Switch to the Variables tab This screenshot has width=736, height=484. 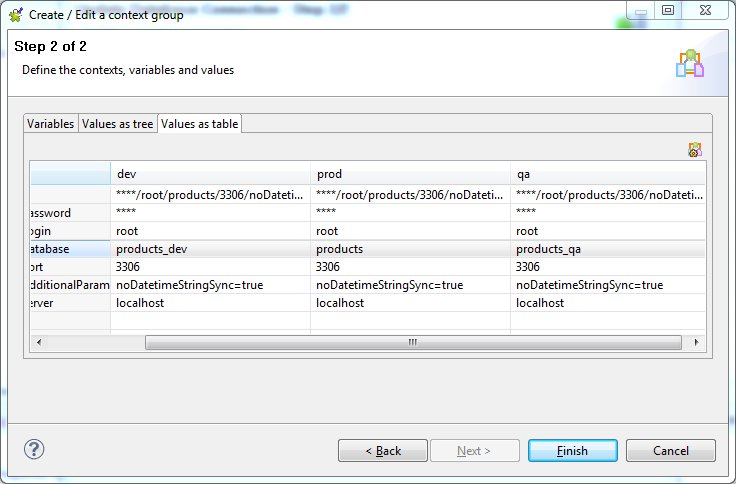[x=51, y=123]
